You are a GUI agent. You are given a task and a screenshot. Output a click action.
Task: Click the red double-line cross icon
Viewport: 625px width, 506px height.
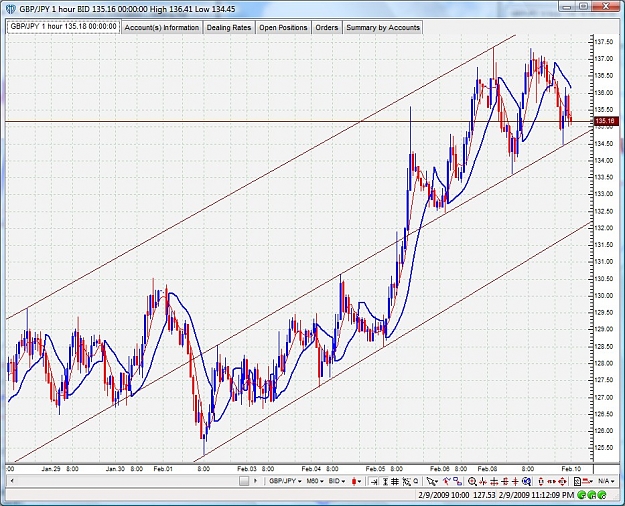505,482
